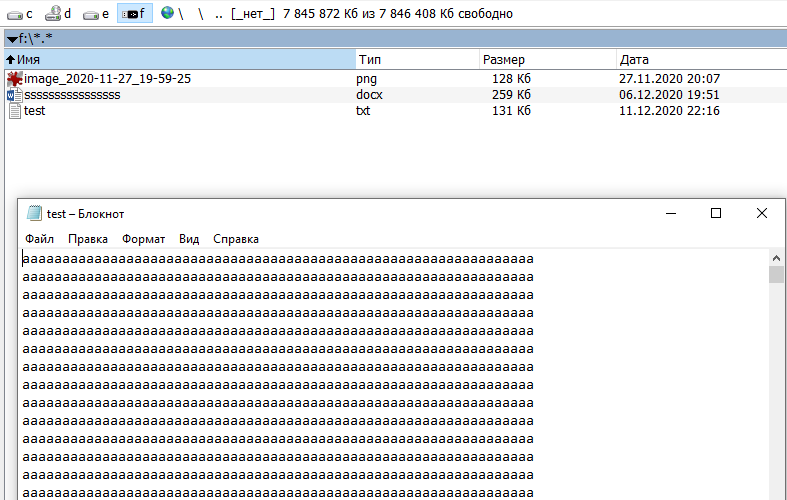Screen dimensions: 787x500
Task: Click Notepad window icon in title bar
Action: pyautogui.click(x=34, y=213)
